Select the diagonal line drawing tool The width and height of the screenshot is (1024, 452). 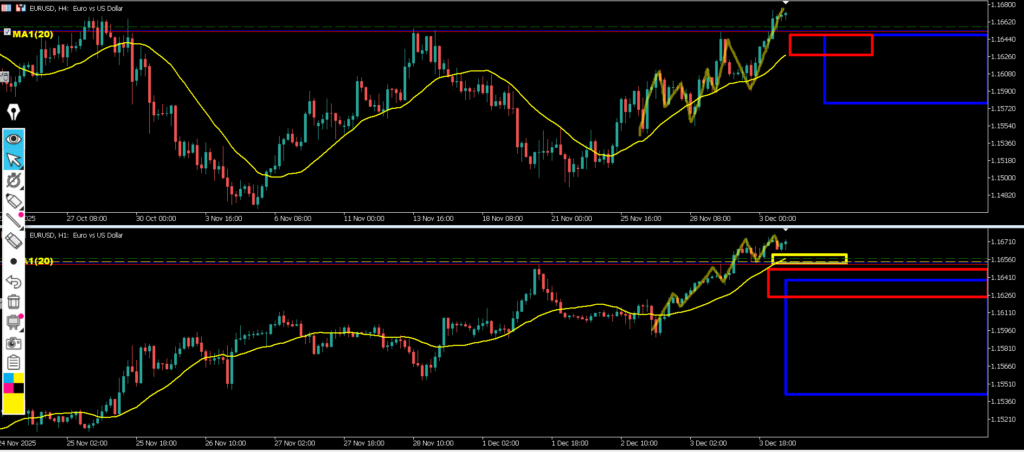tap(14, 221)
